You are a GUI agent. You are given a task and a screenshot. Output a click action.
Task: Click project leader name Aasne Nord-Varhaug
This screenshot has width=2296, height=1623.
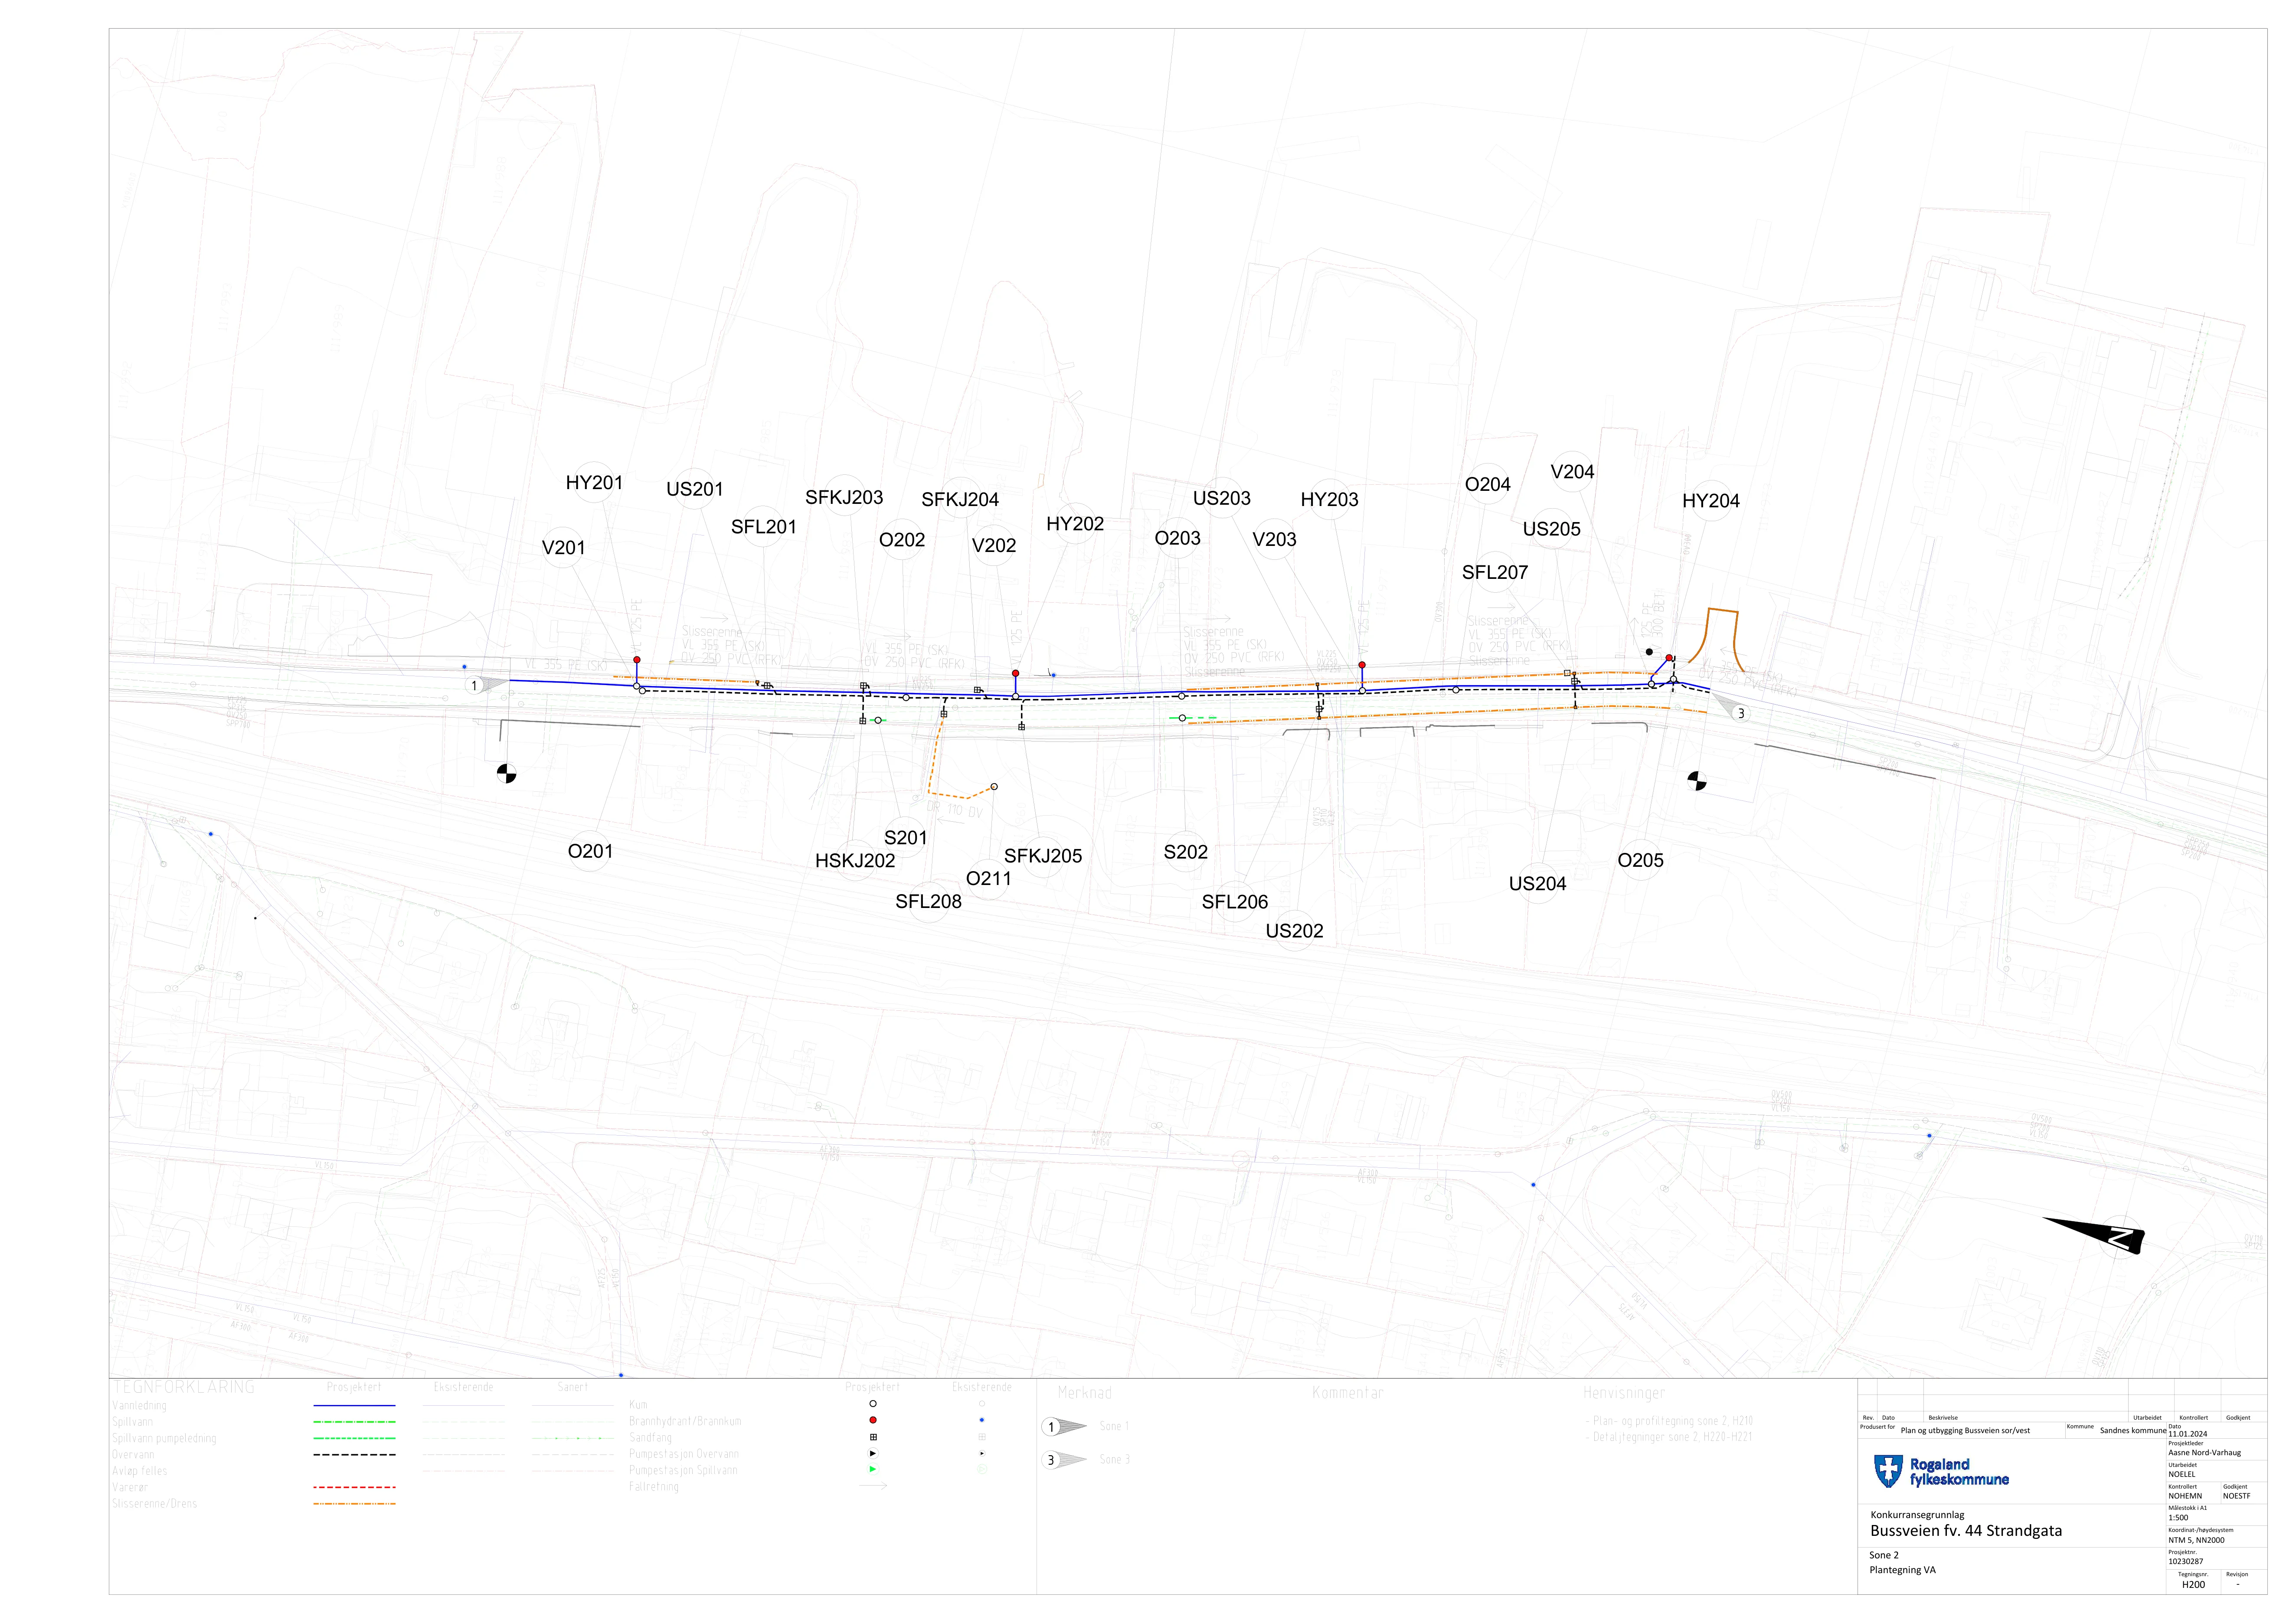click(2205, 1452)
